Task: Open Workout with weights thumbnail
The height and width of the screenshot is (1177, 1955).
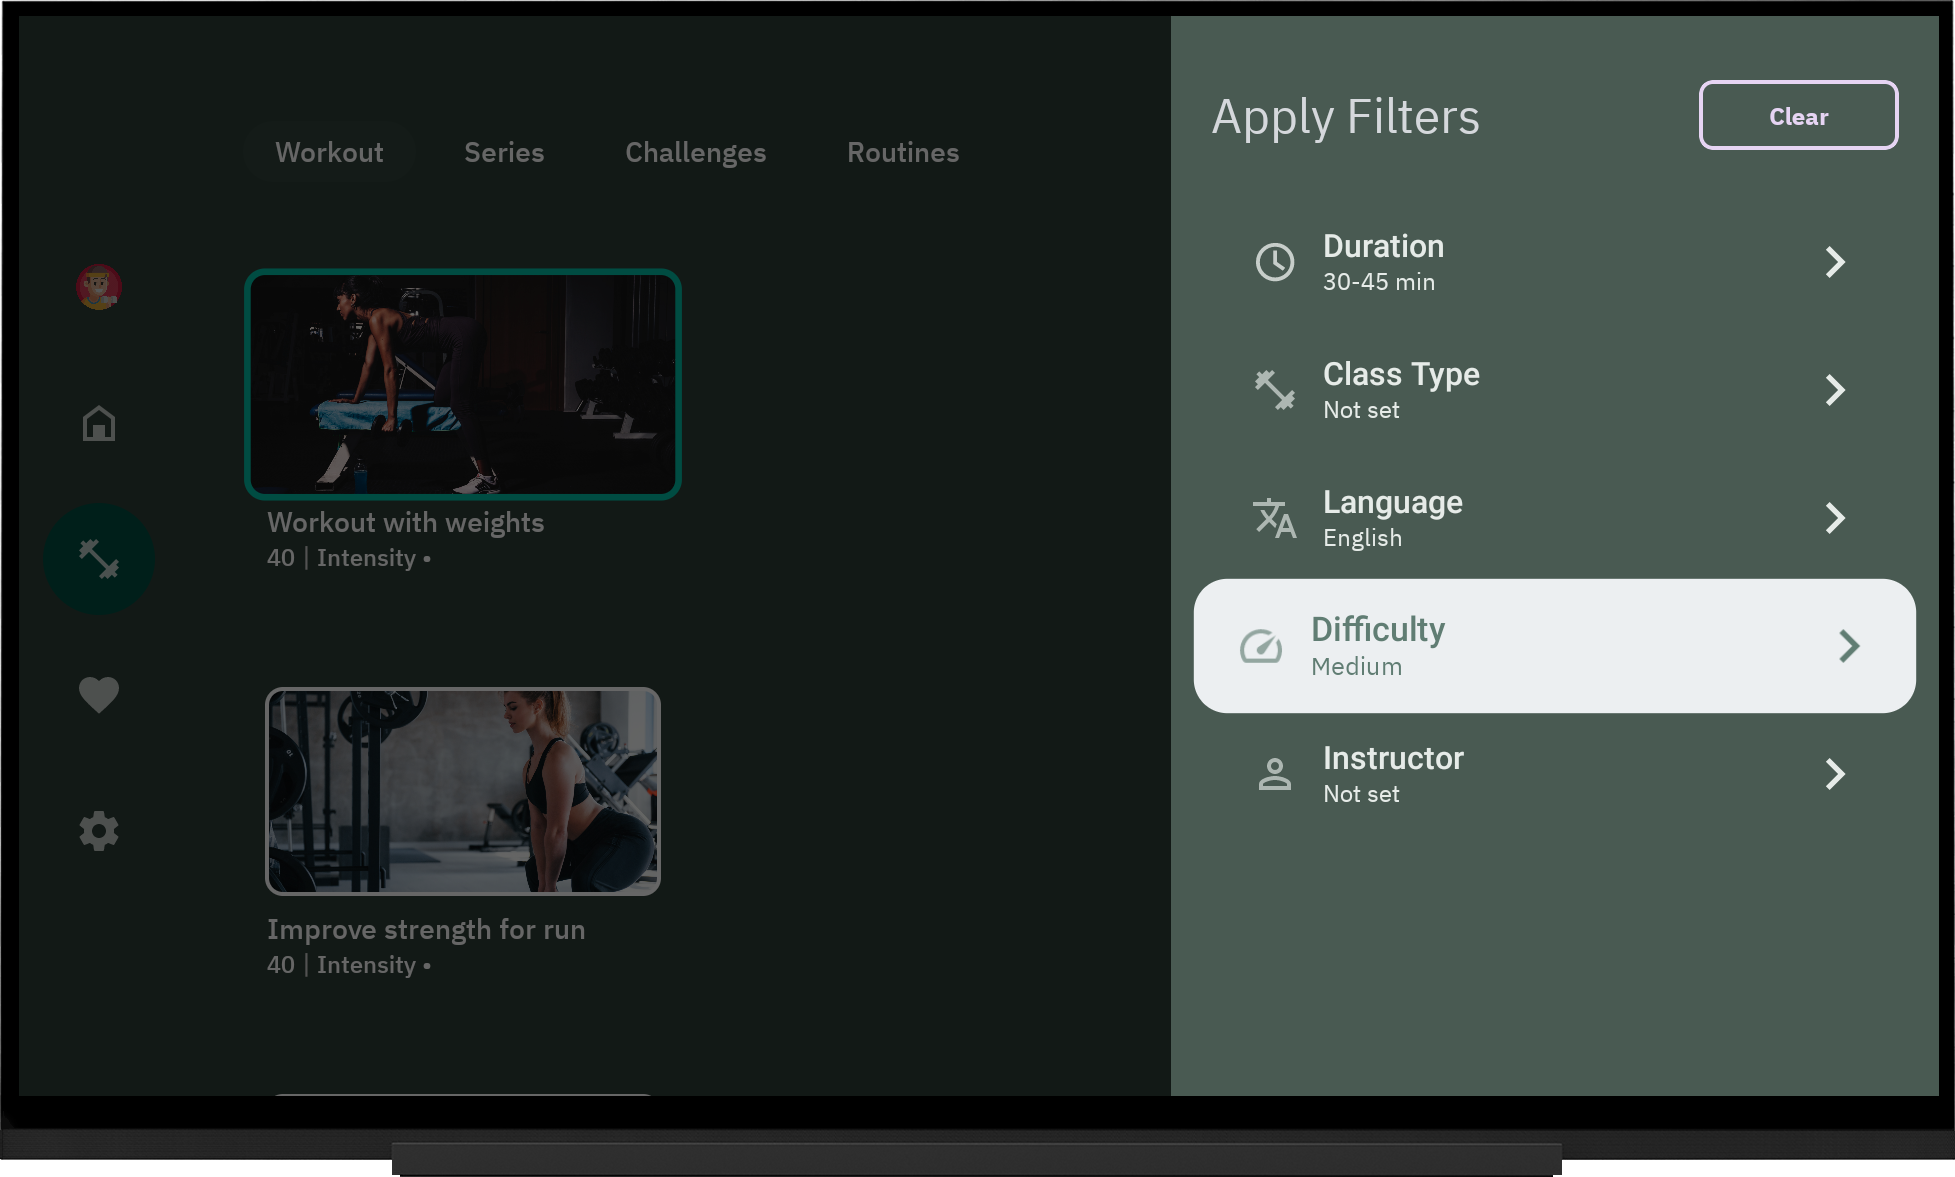Action: pyautogui.click(x=463, y=384)
